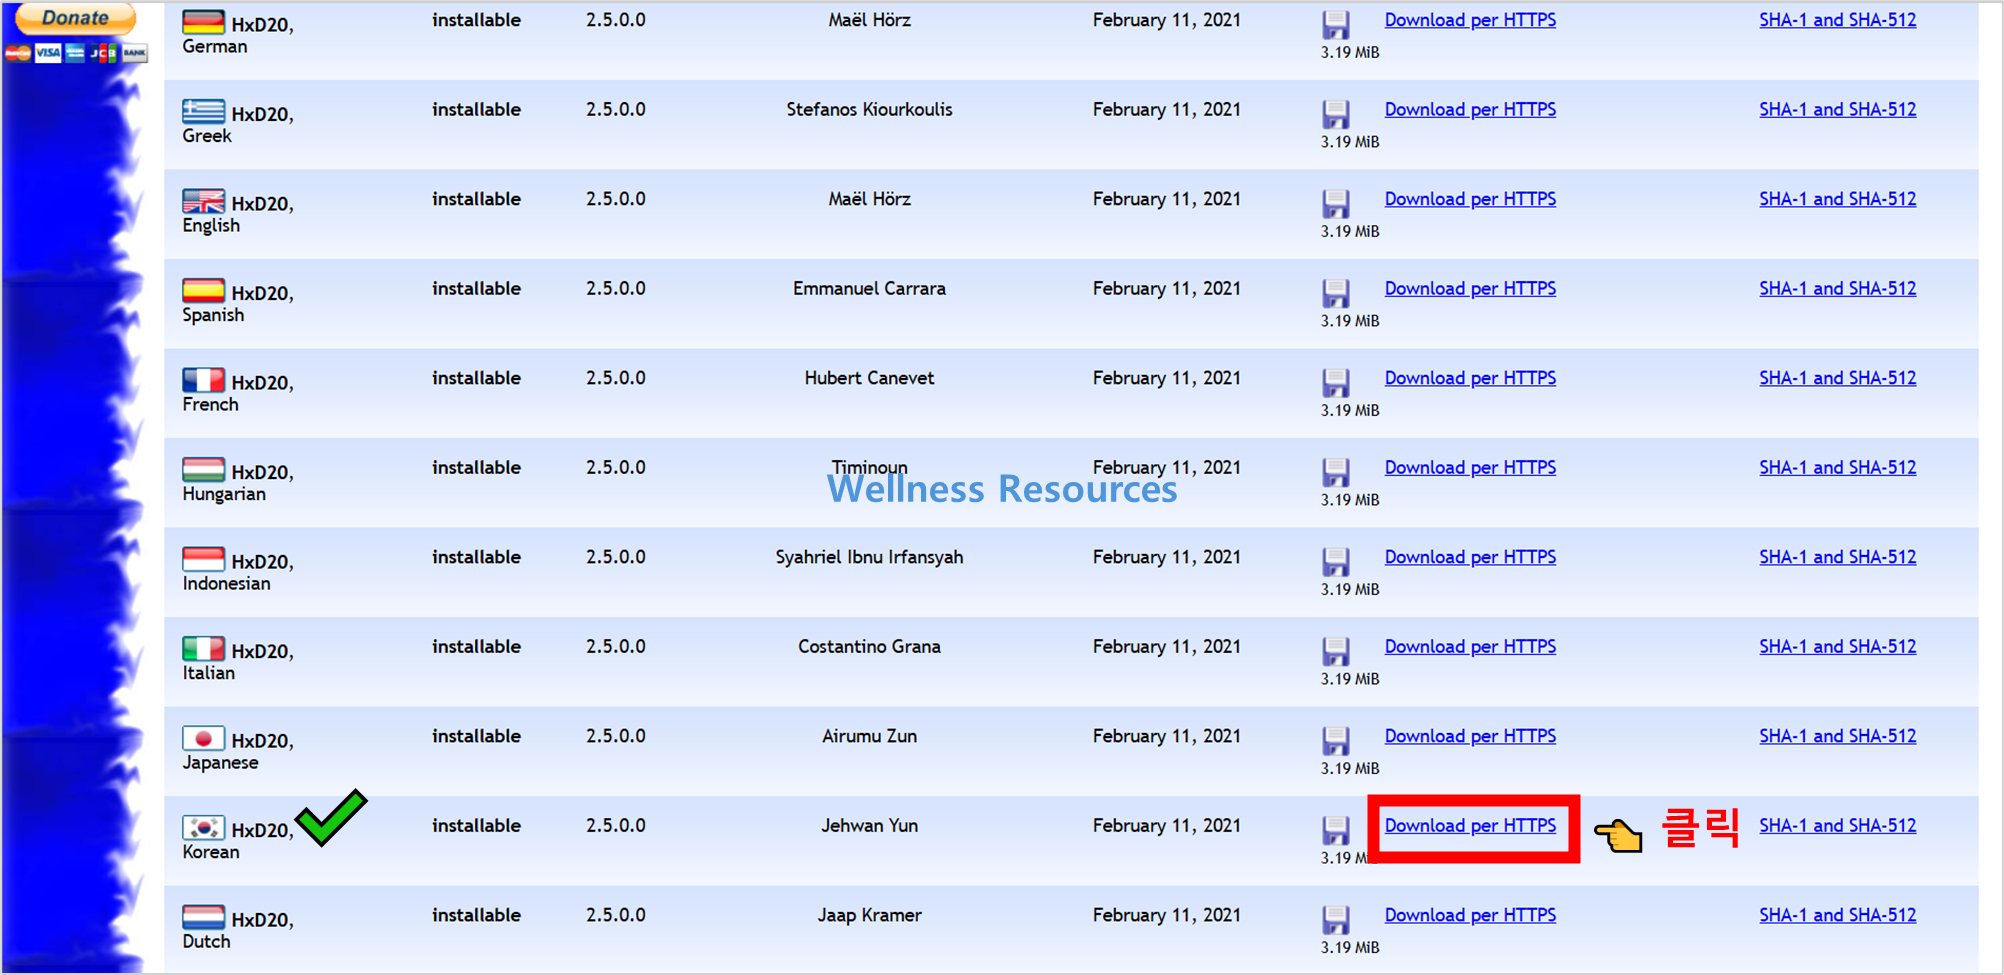Screen dimensions: 2004x975
Task: Open SHA-1 and SHA-512 for Korean
Action: tap(1838, 825)
